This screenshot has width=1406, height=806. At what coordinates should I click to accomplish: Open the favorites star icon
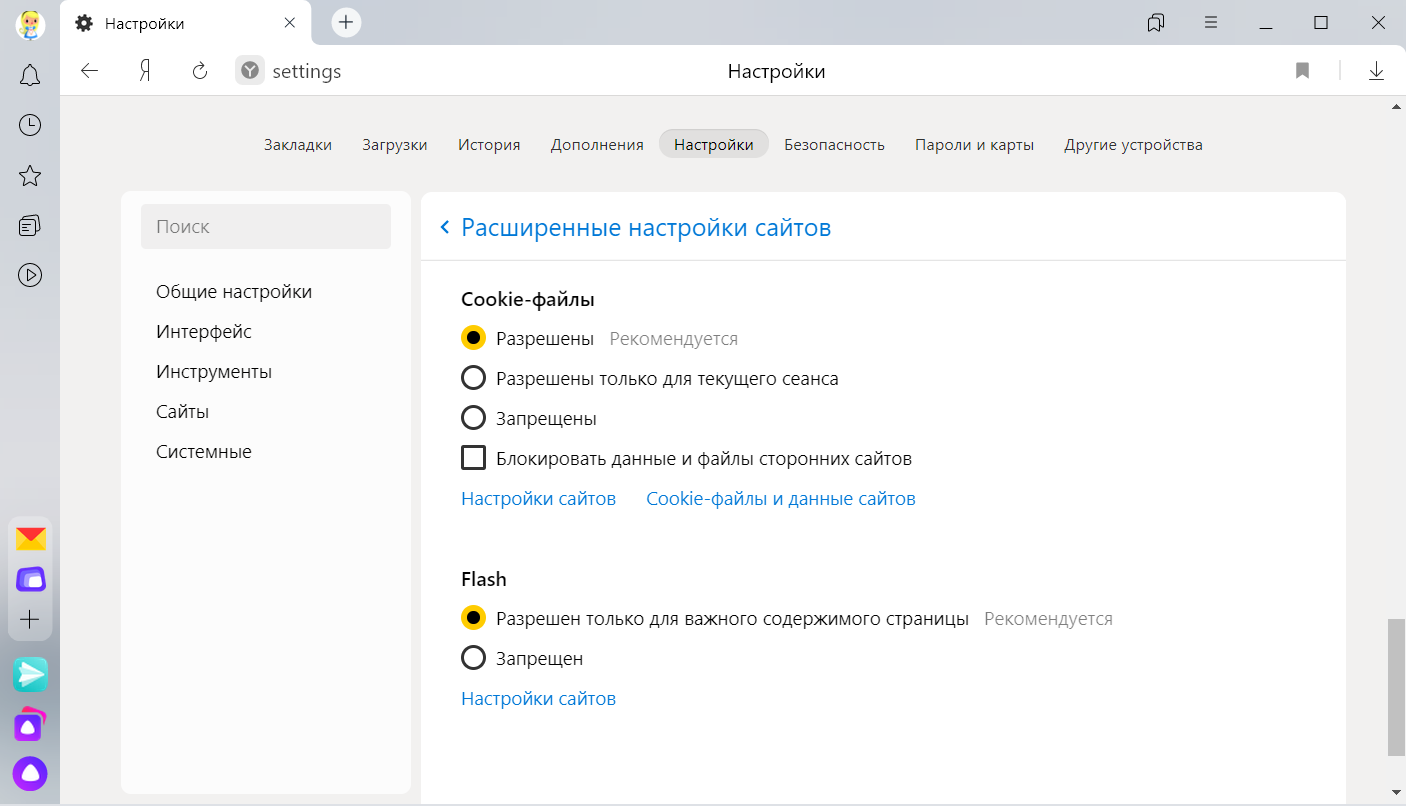30,176
